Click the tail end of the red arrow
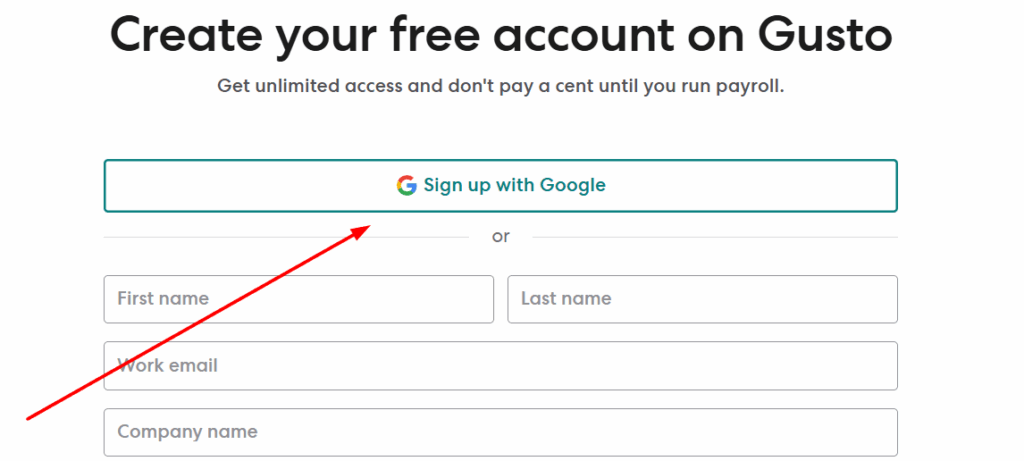This screenshot has height=461, width=1024. pyautogui.click(x=30, y=417)
